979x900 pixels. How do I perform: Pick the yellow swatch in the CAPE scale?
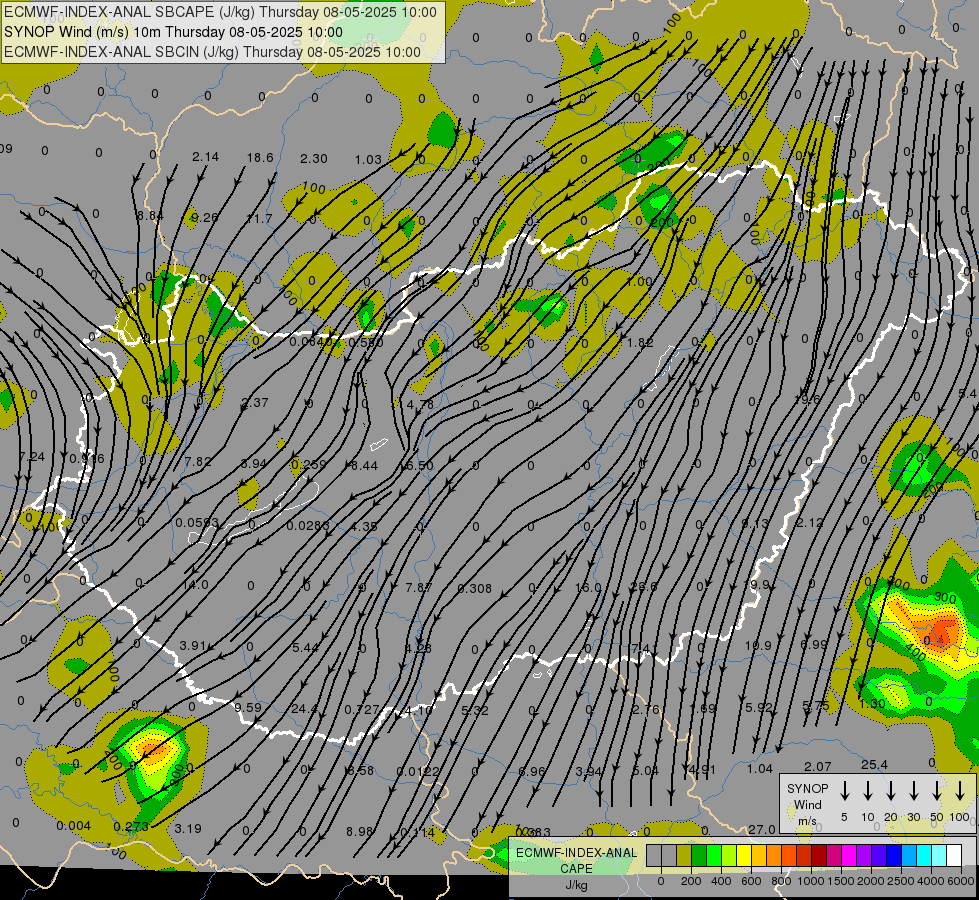click(744, 856)
